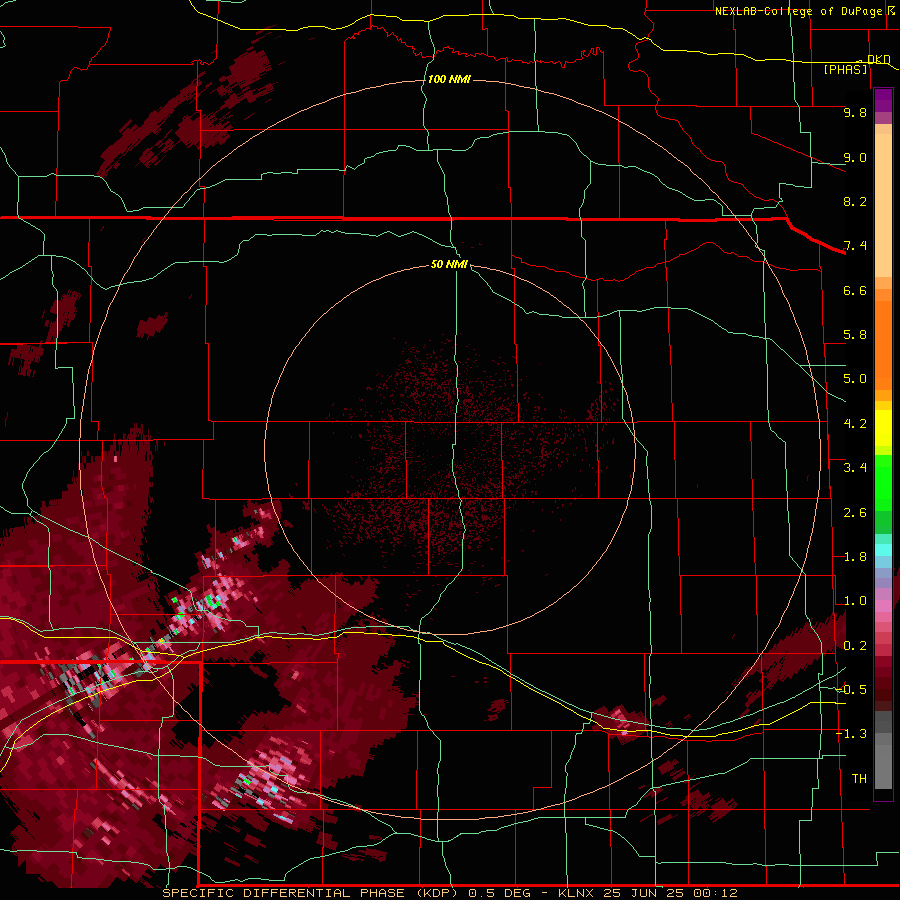
Task: Select the 1.8 scale value
Action: (855, 557)
